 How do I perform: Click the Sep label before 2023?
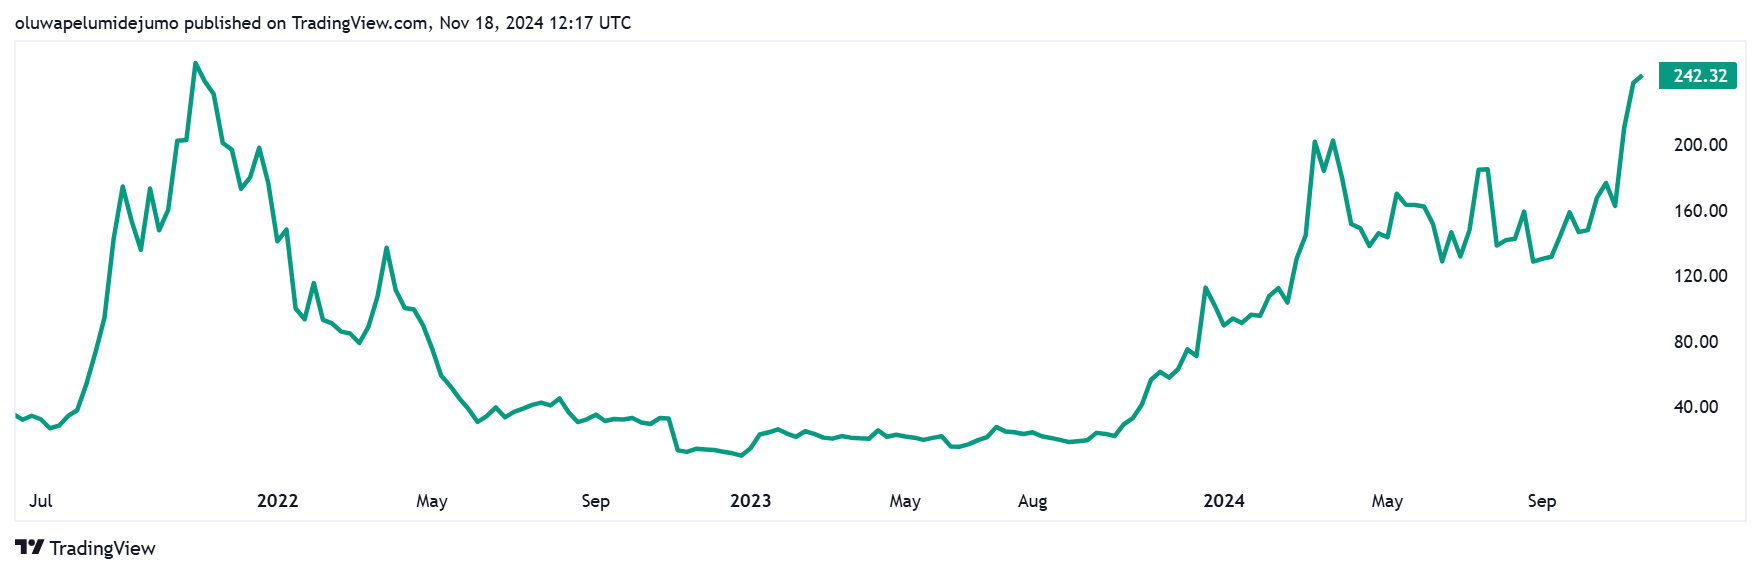click(595, 502)
